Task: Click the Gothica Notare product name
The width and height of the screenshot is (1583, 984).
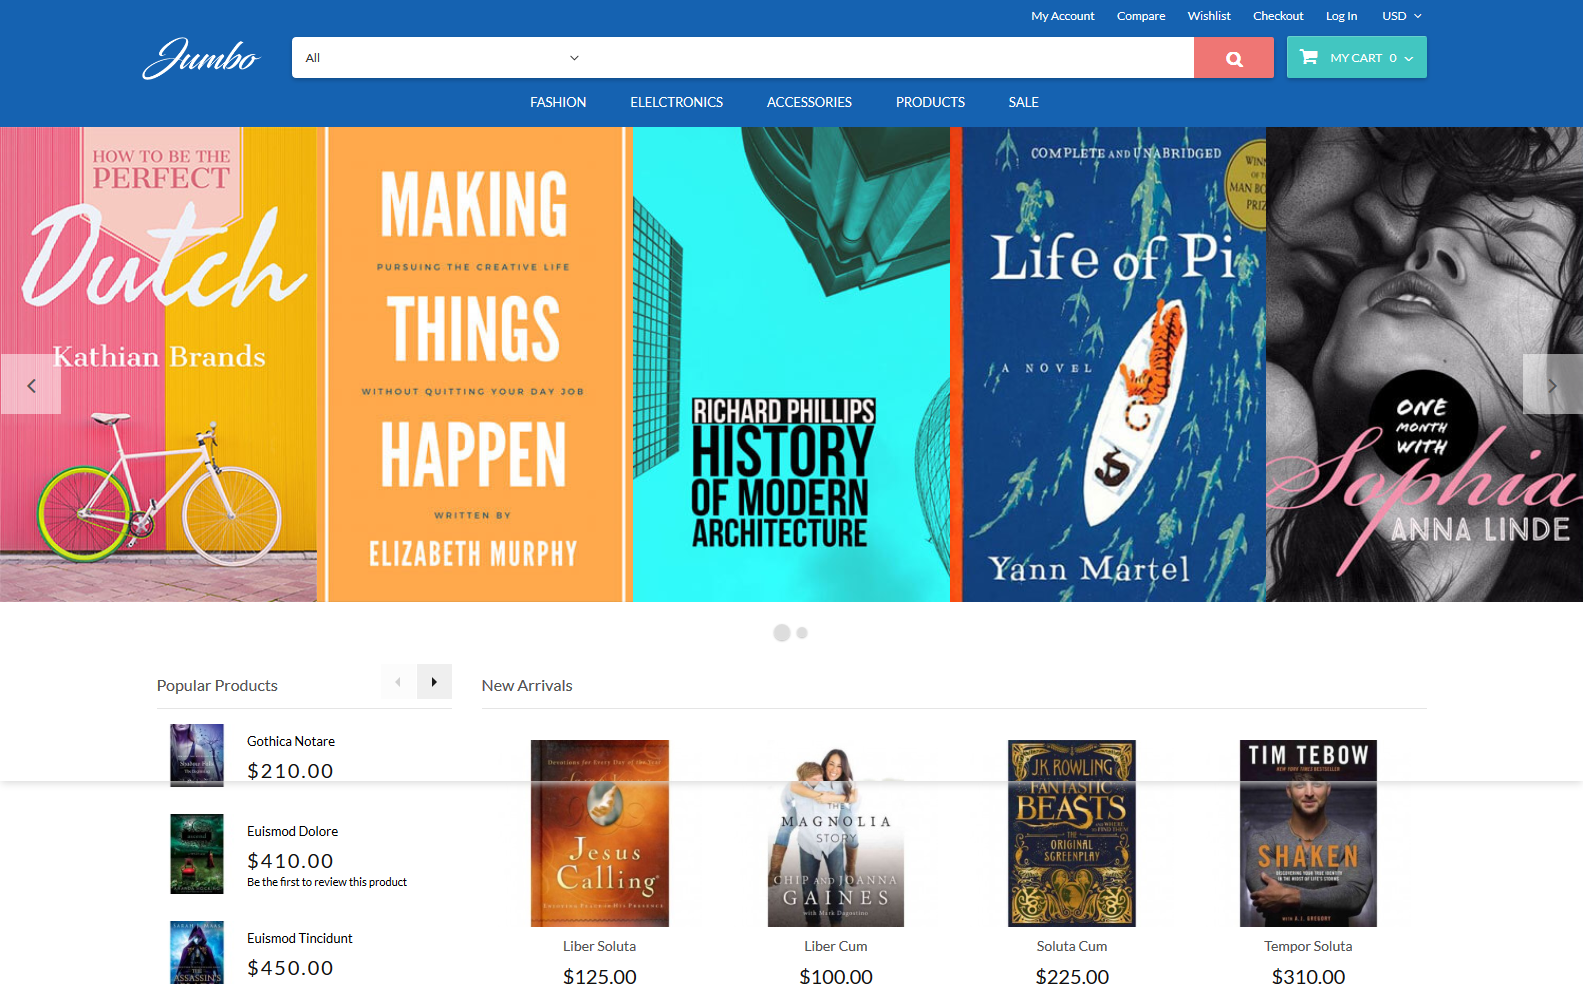Action: [x=291, y=741]
